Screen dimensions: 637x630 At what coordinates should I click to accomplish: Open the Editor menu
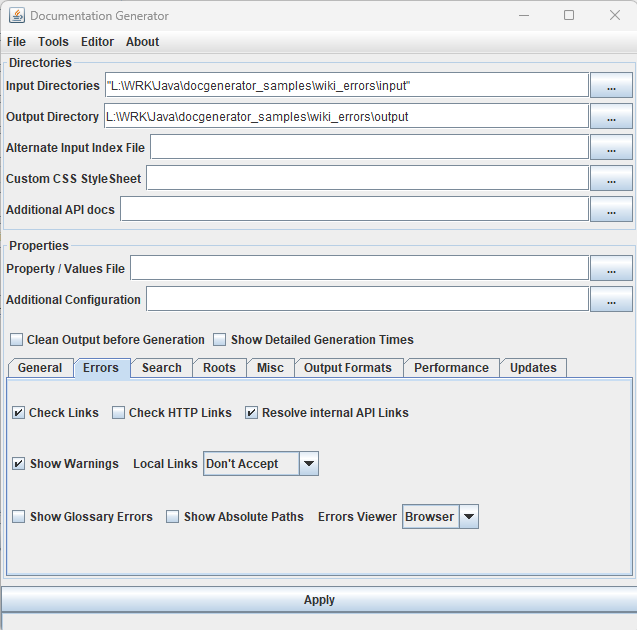coord(98,42)
